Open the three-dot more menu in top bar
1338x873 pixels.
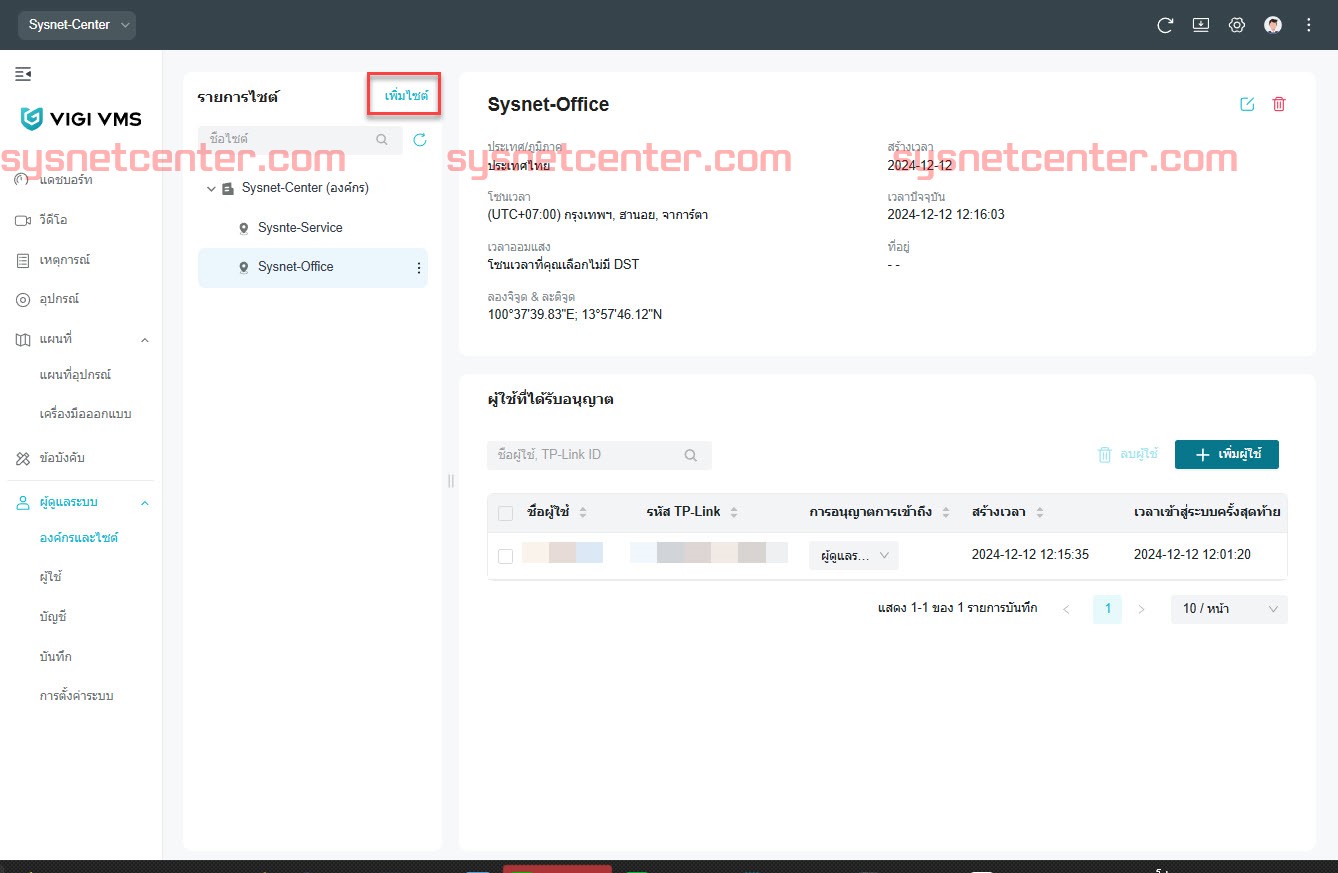click(1309, 25)
